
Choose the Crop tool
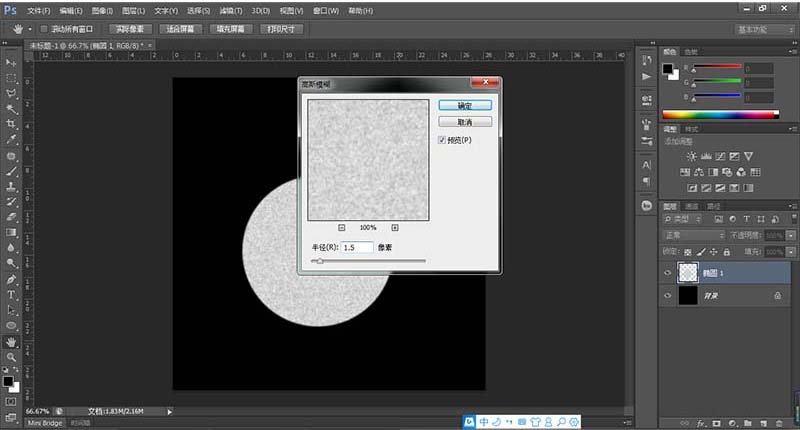[x=11, y=124]
